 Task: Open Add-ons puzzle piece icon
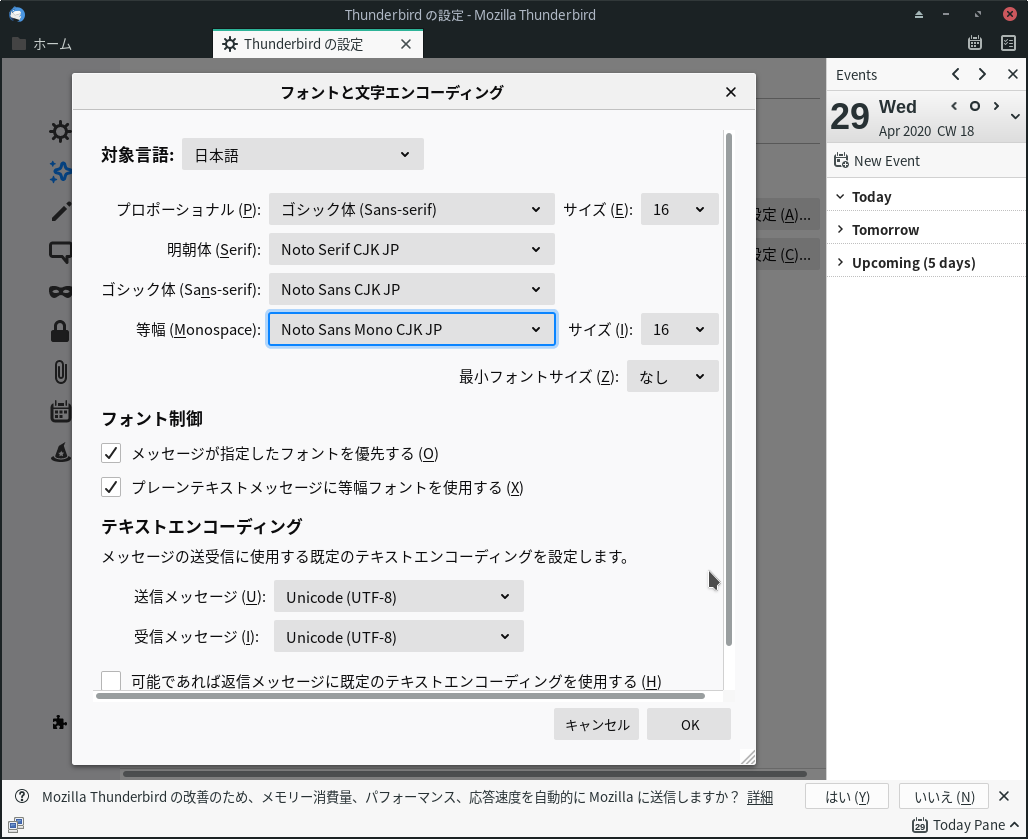[x=59, y=722]
